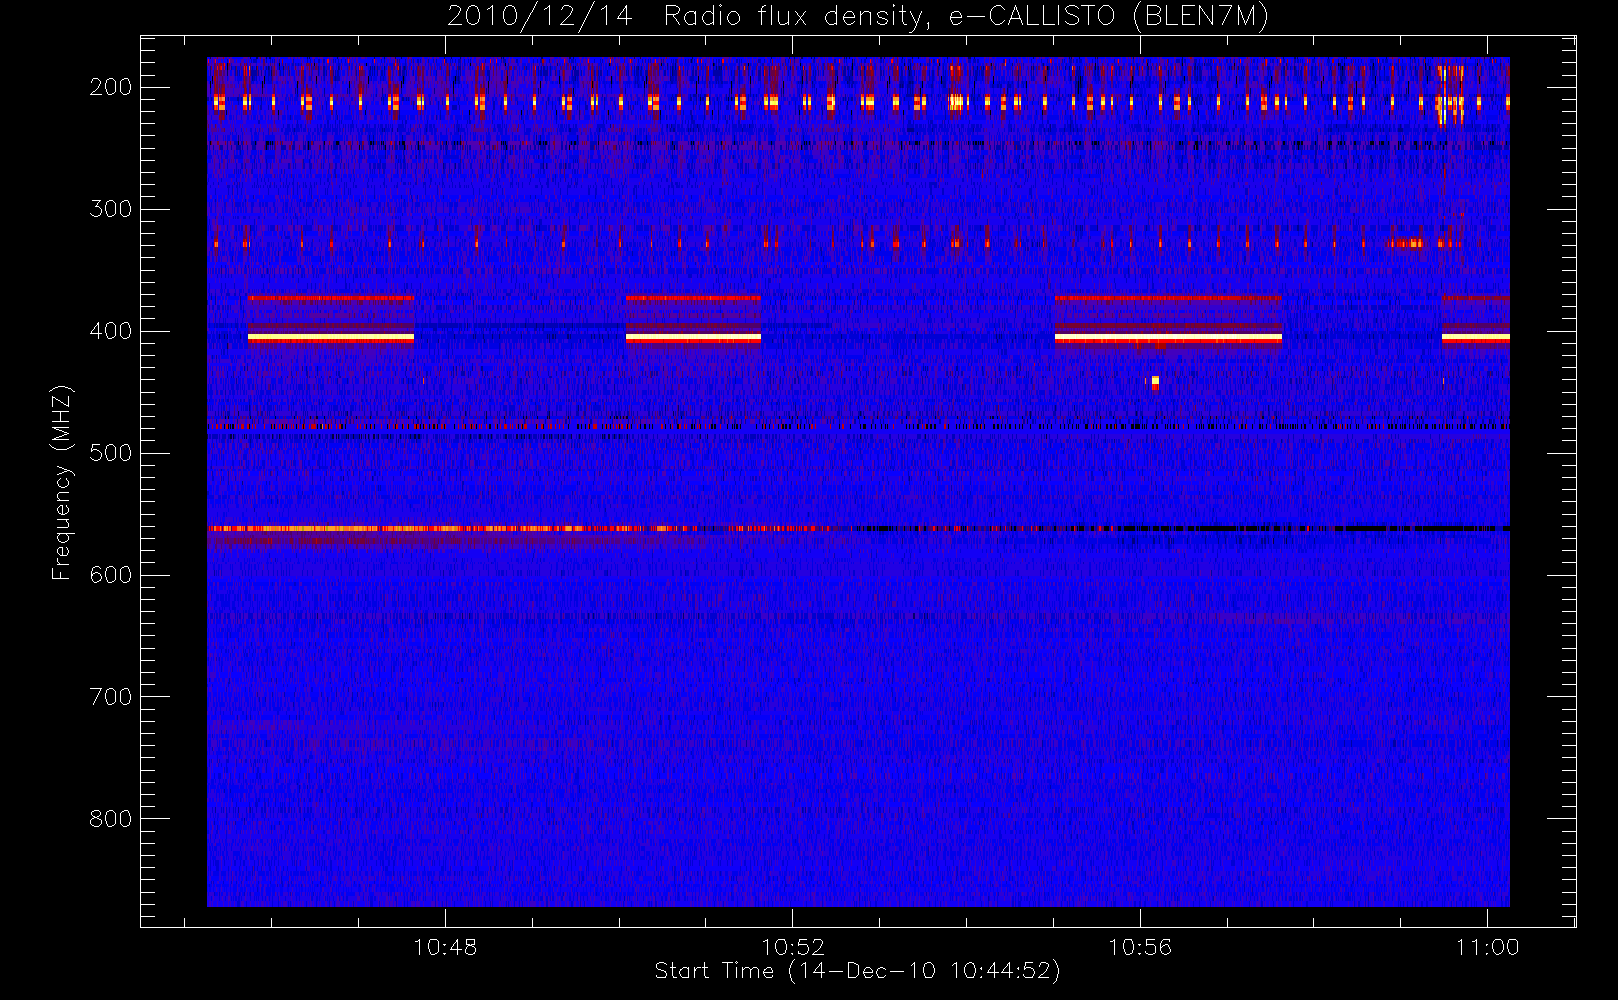Click the 10:56 time axis label
The height and width of the screenshot is (1000, 1618).
pos(1140,947)
